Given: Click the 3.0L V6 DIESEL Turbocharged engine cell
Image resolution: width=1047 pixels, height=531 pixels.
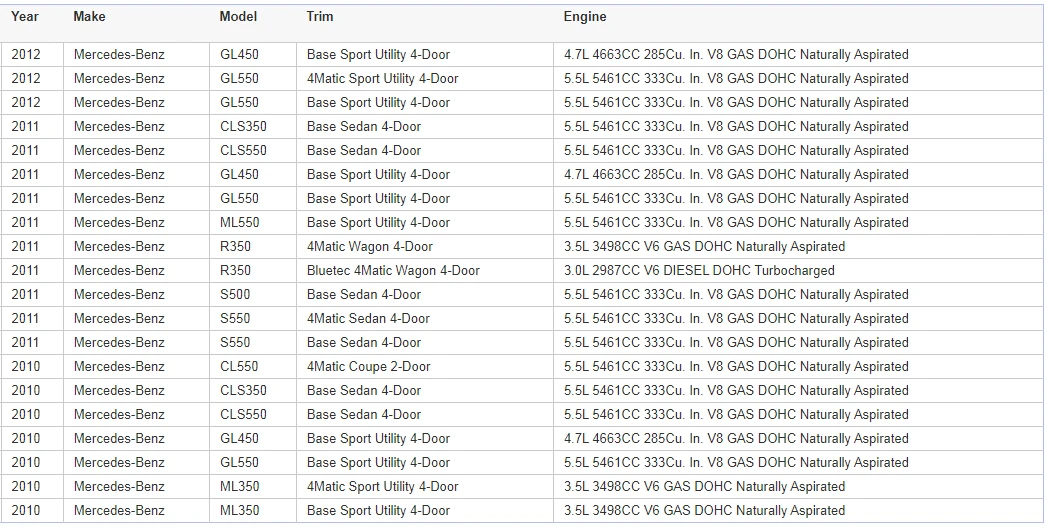Looking at the screenshot, I should pos(799,271).
